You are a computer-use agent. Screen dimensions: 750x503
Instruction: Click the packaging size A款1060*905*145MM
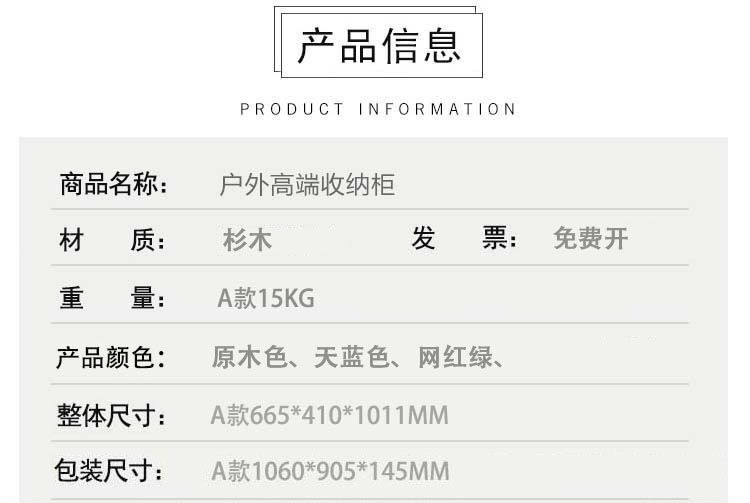click(331, 471)
